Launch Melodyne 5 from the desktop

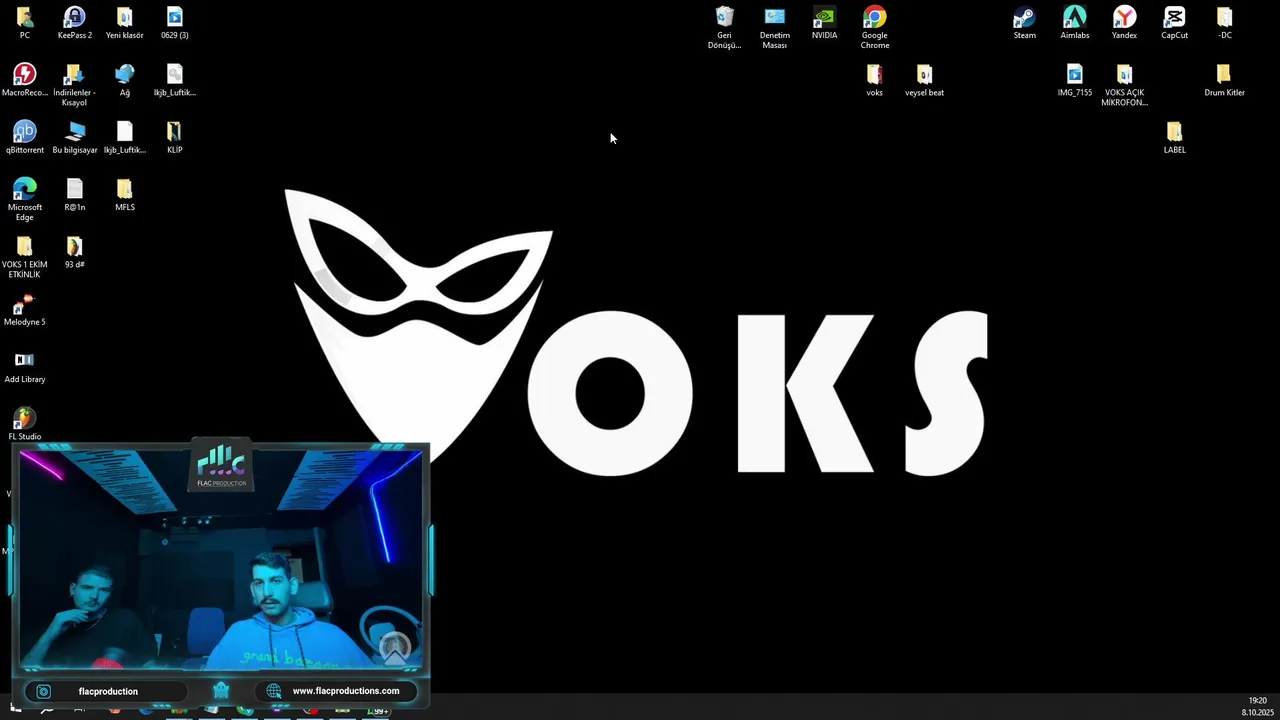pos(25,310)
